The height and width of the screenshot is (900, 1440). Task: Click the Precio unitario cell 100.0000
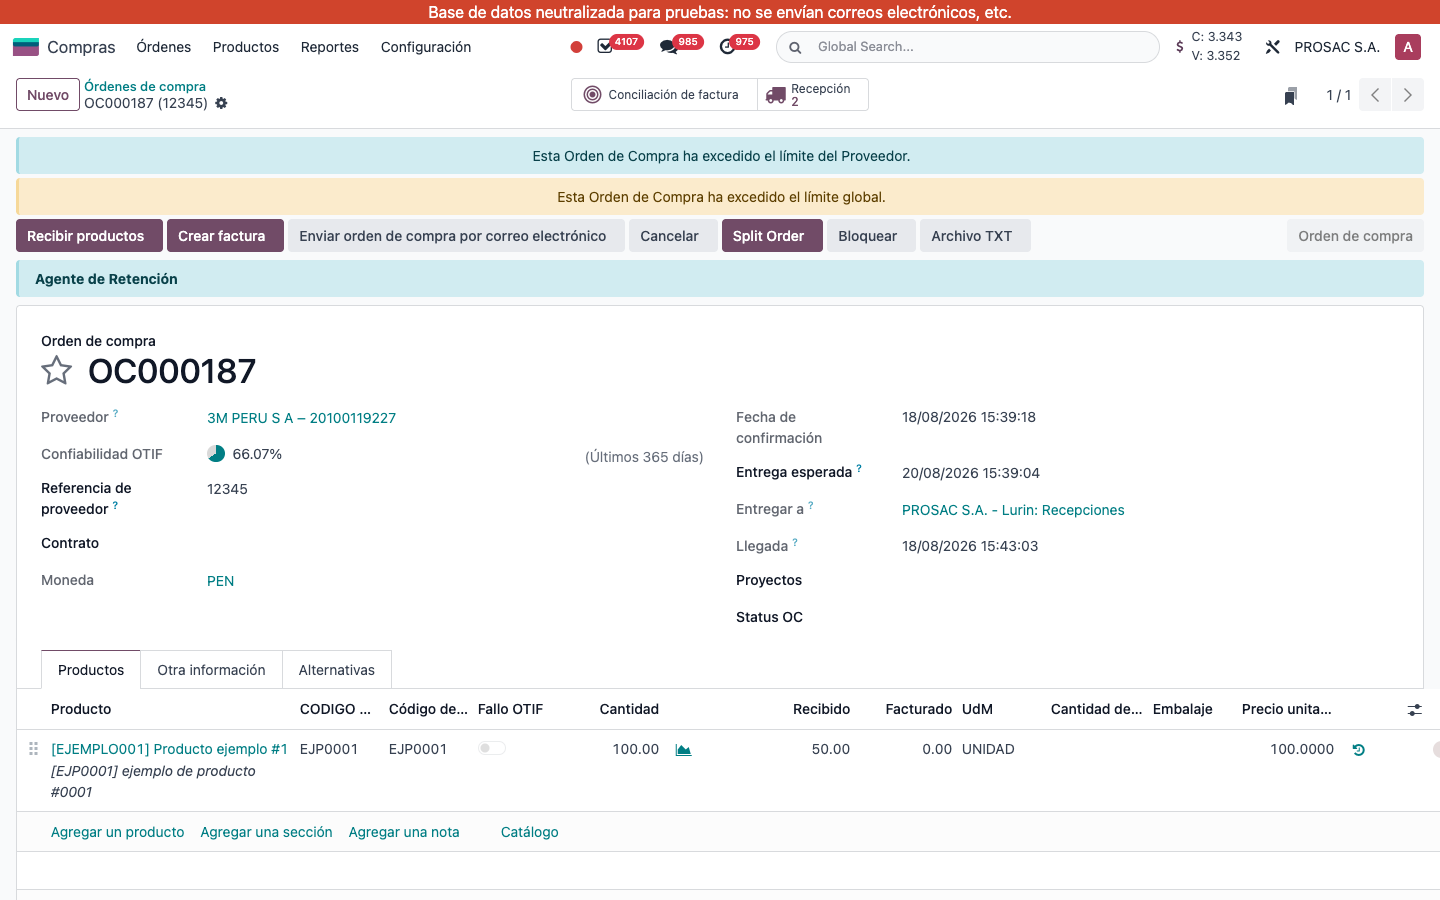point(1302,749)
